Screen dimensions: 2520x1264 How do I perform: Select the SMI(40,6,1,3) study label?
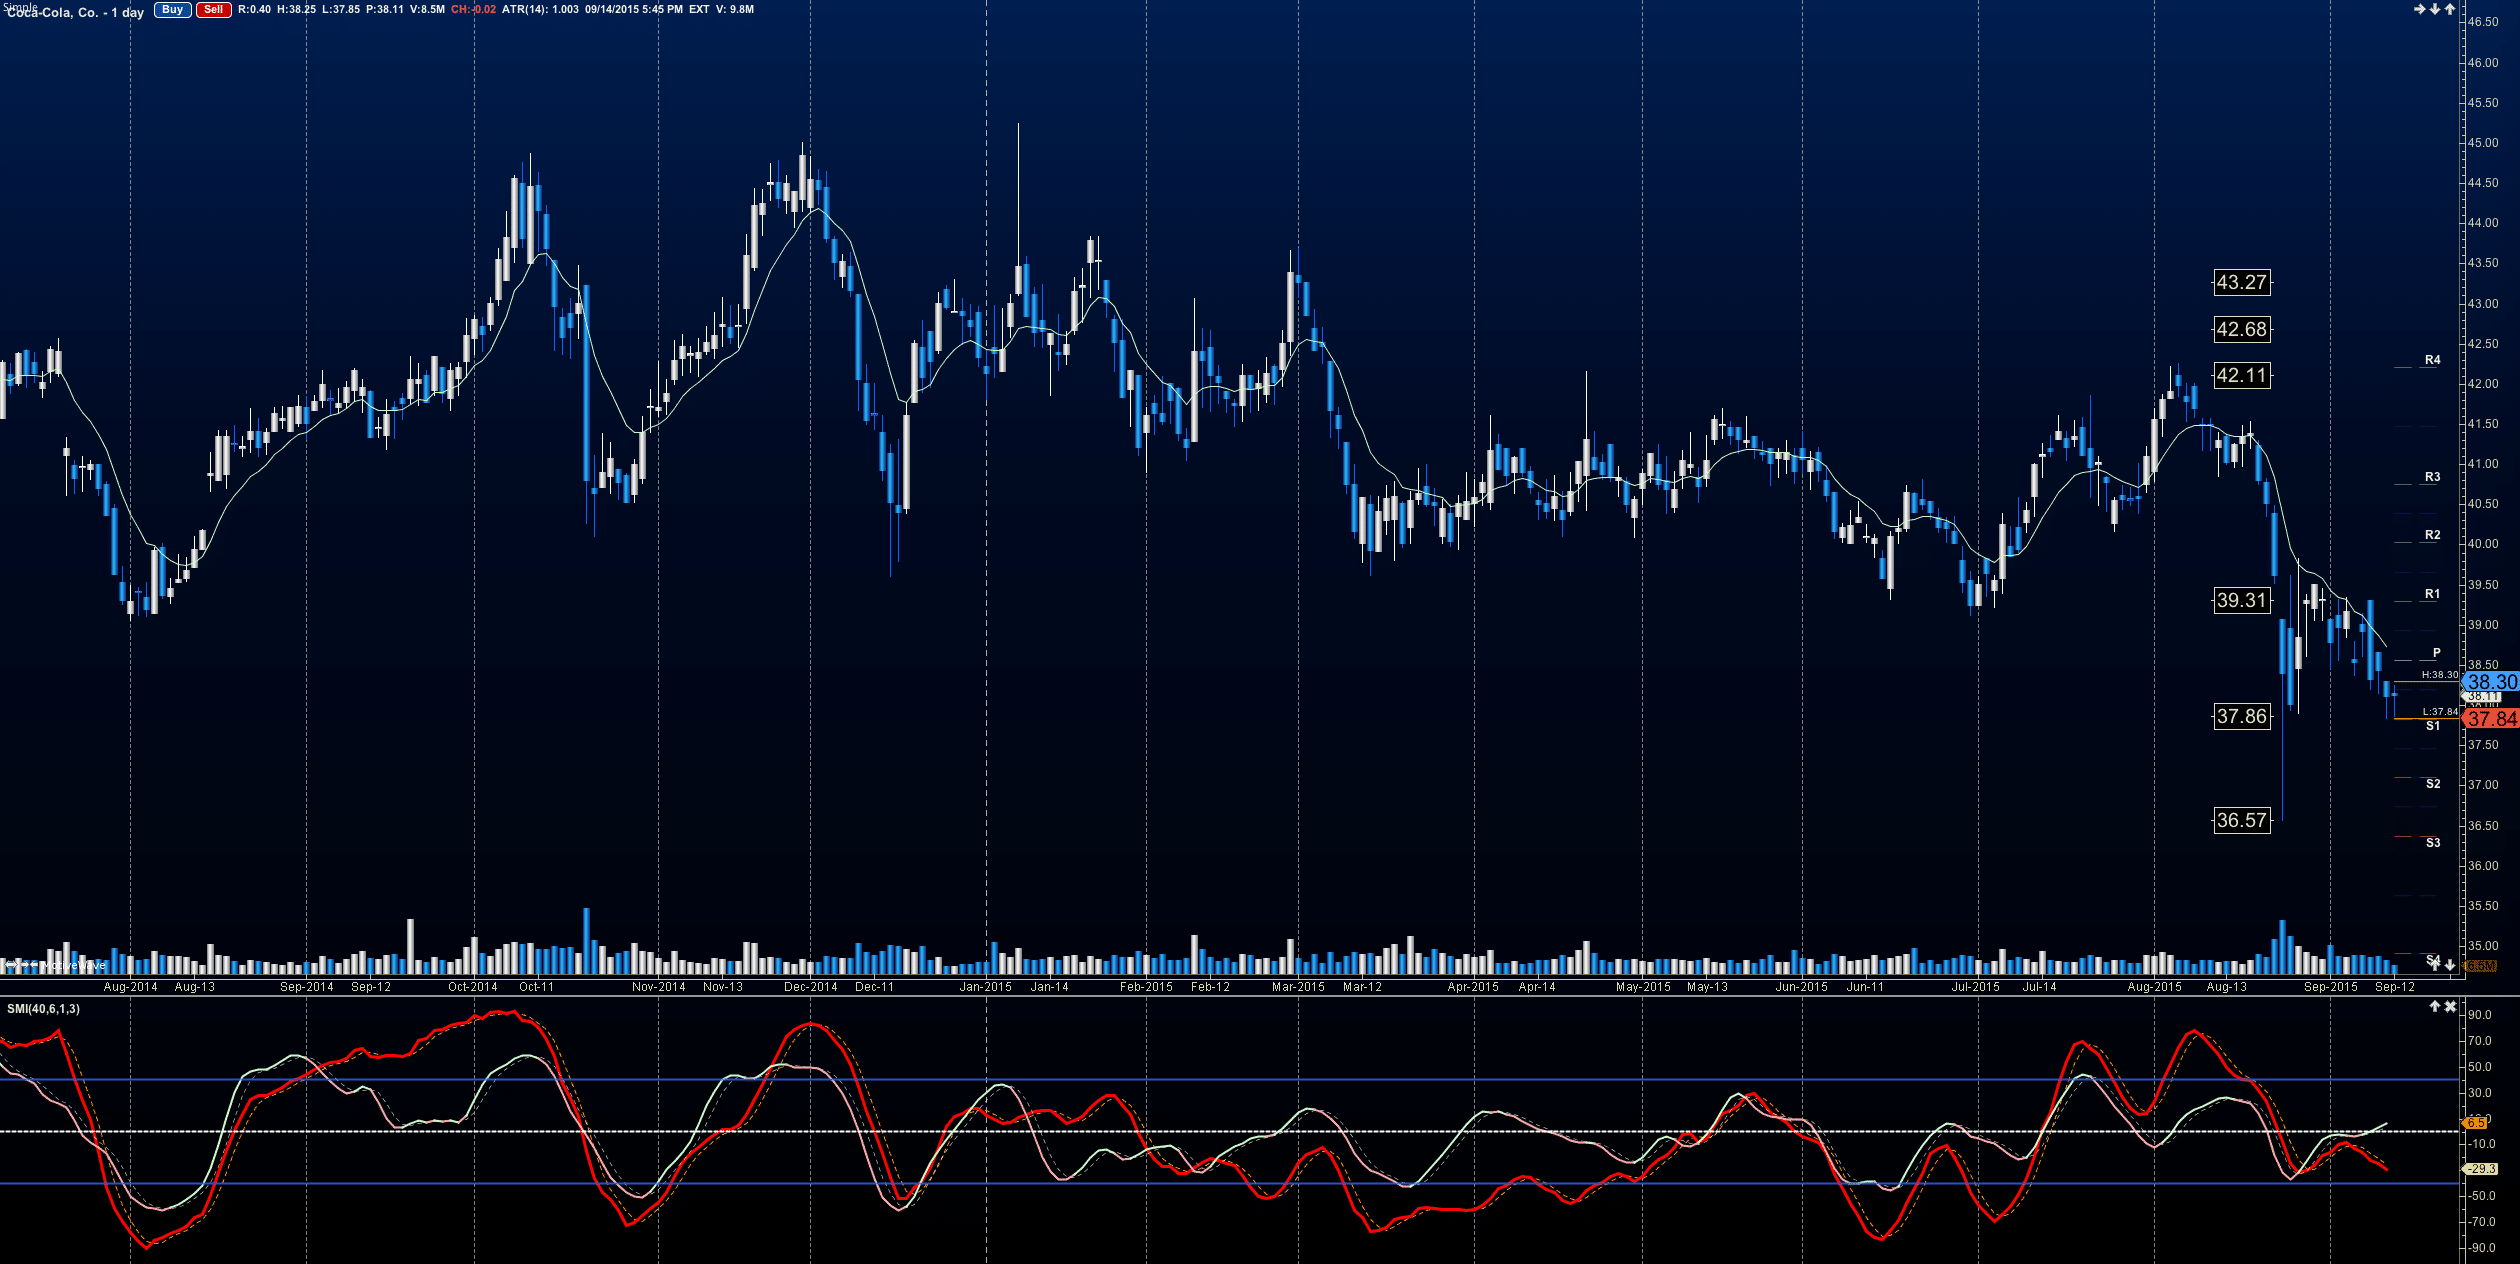(x=43, y=1009)
